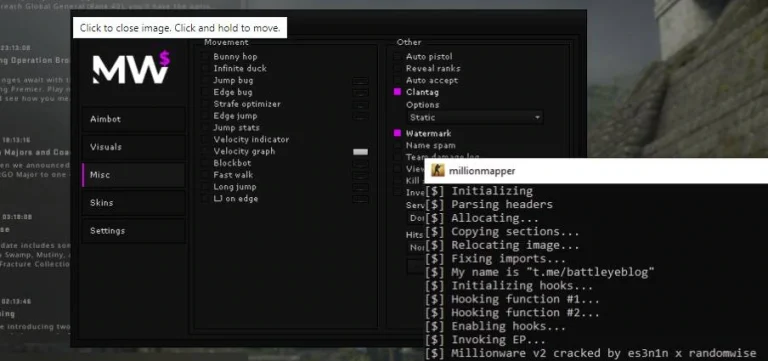The height and width of the screenshot is (361, 768).
Task: Click the MW$ logo in the sidebar
Action: click(131, 68)
